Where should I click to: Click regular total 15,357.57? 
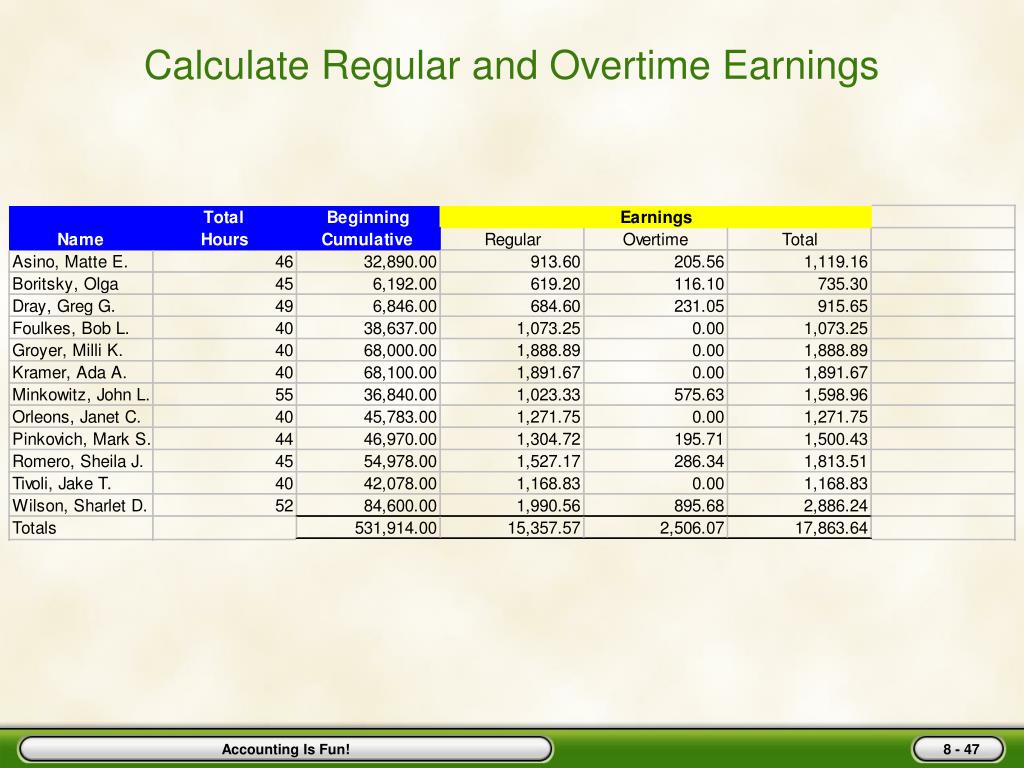point(544,528)
